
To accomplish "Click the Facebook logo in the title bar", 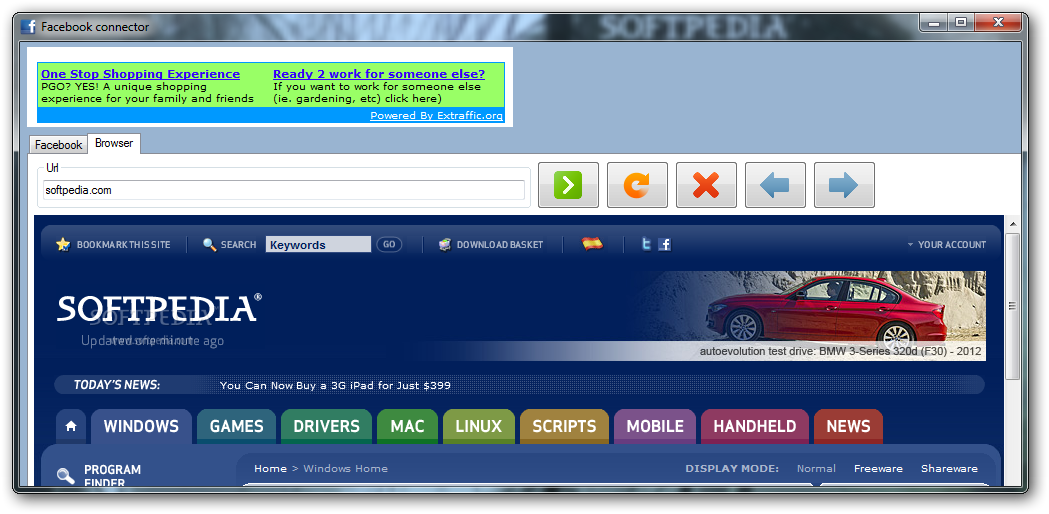I will pos(28,27).
